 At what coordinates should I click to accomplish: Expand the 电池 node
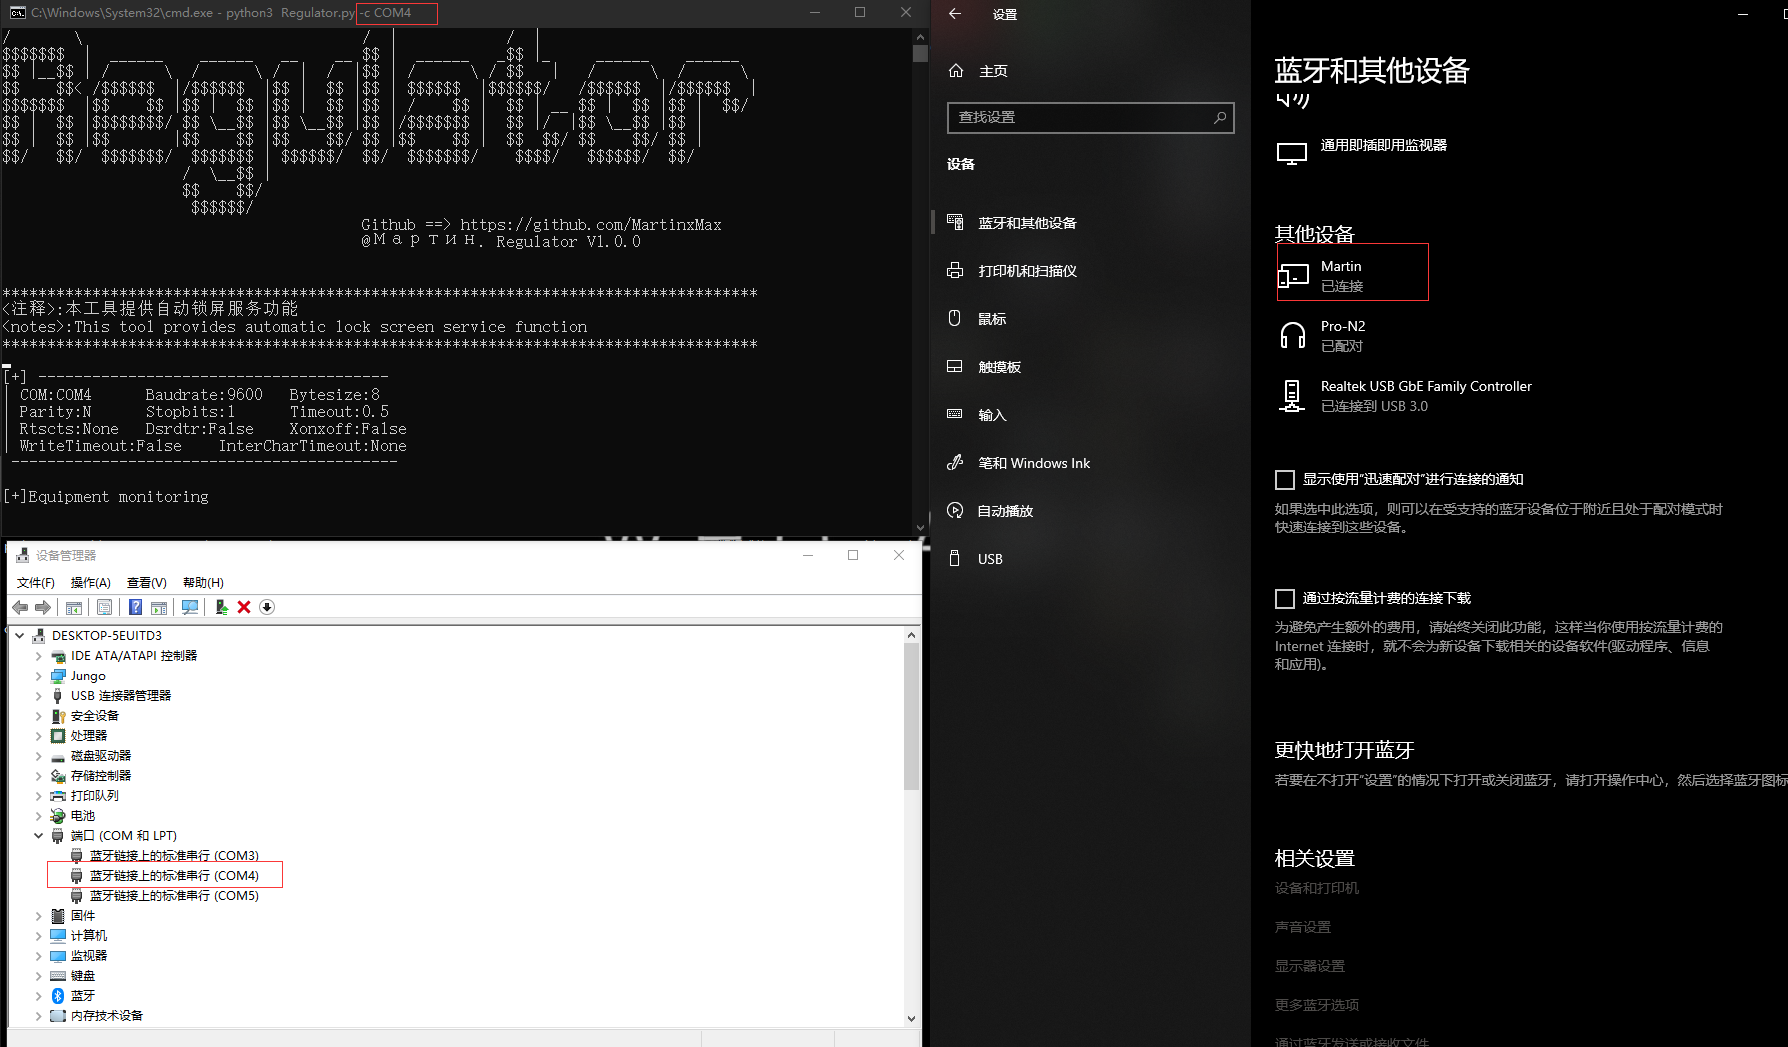pos(39,816)
